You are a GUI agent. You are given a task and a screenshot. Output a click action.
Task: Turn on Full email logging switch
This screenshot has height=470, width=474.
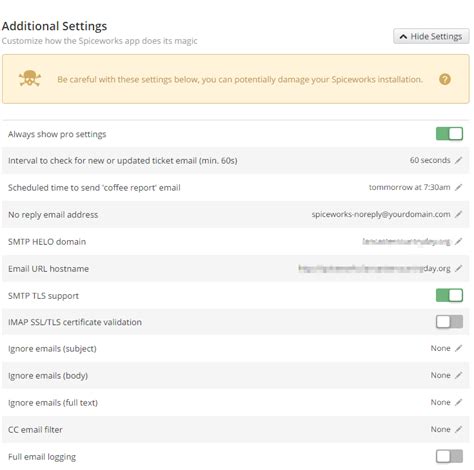pos(449,456)
